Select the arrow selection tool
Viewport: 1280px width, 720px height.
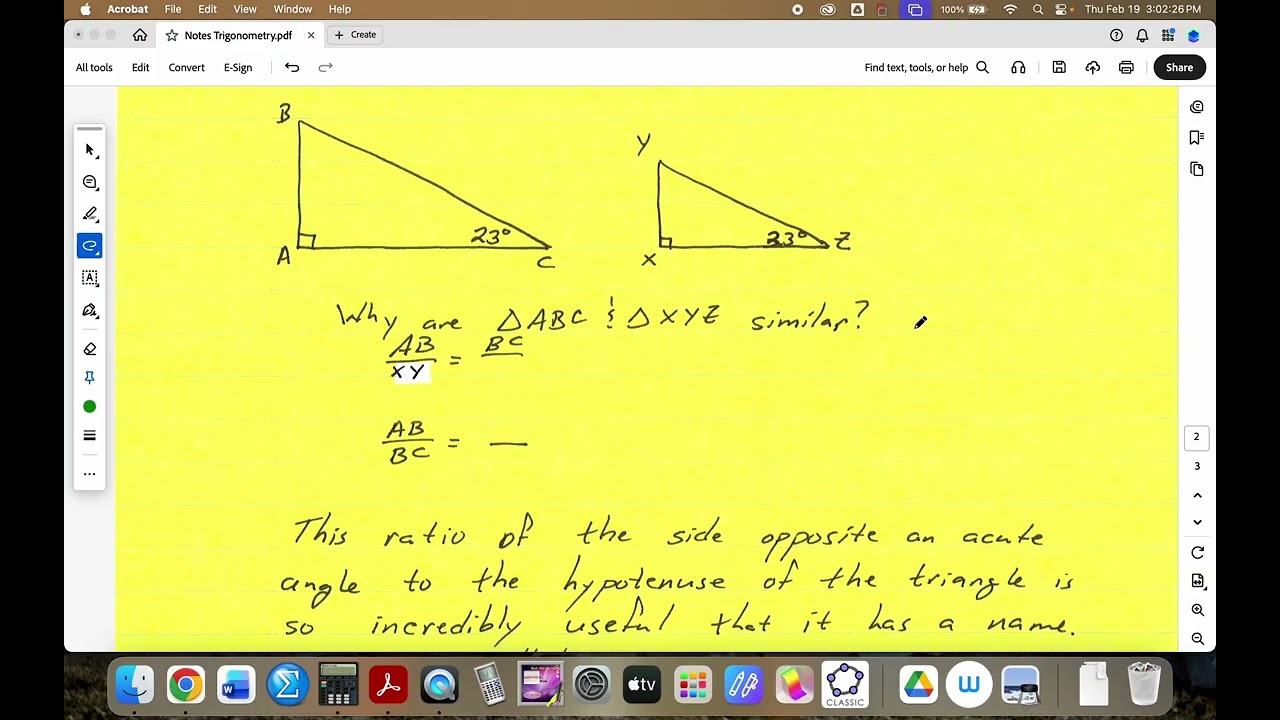[x=90, y=150]
